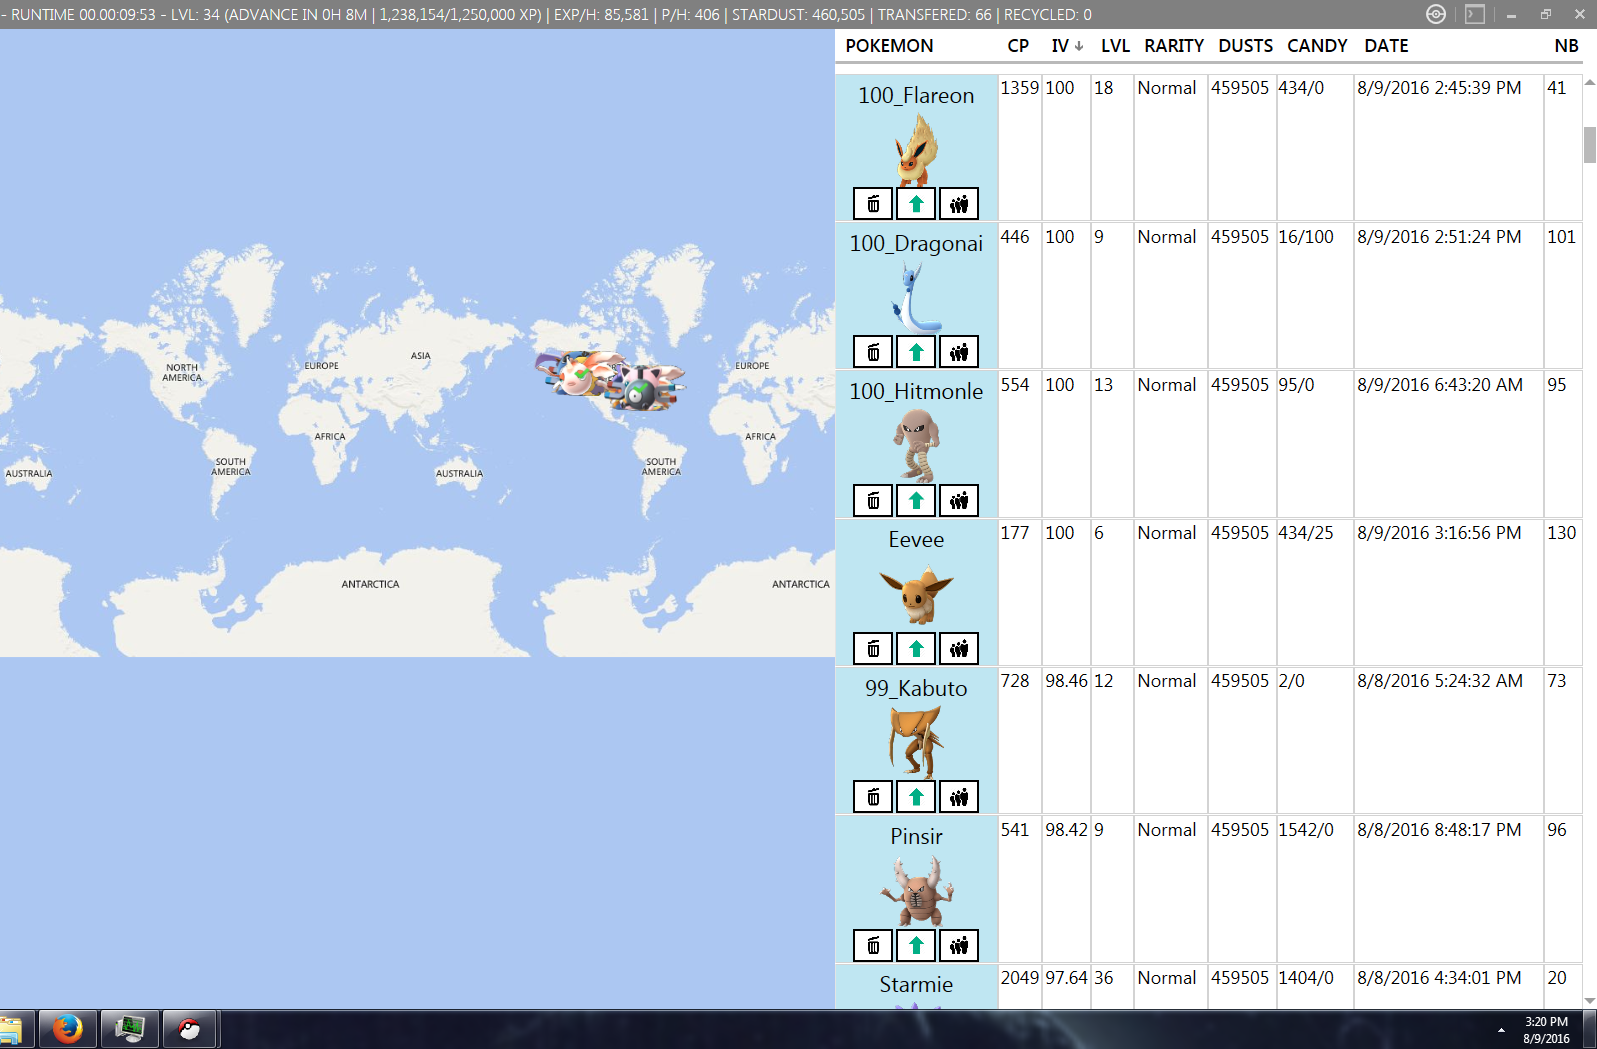This screenshot has width=1597, height=1049.
Task: Select the name label 99_Kabuto
Action: pyautogui.click(x=916, y=688)
